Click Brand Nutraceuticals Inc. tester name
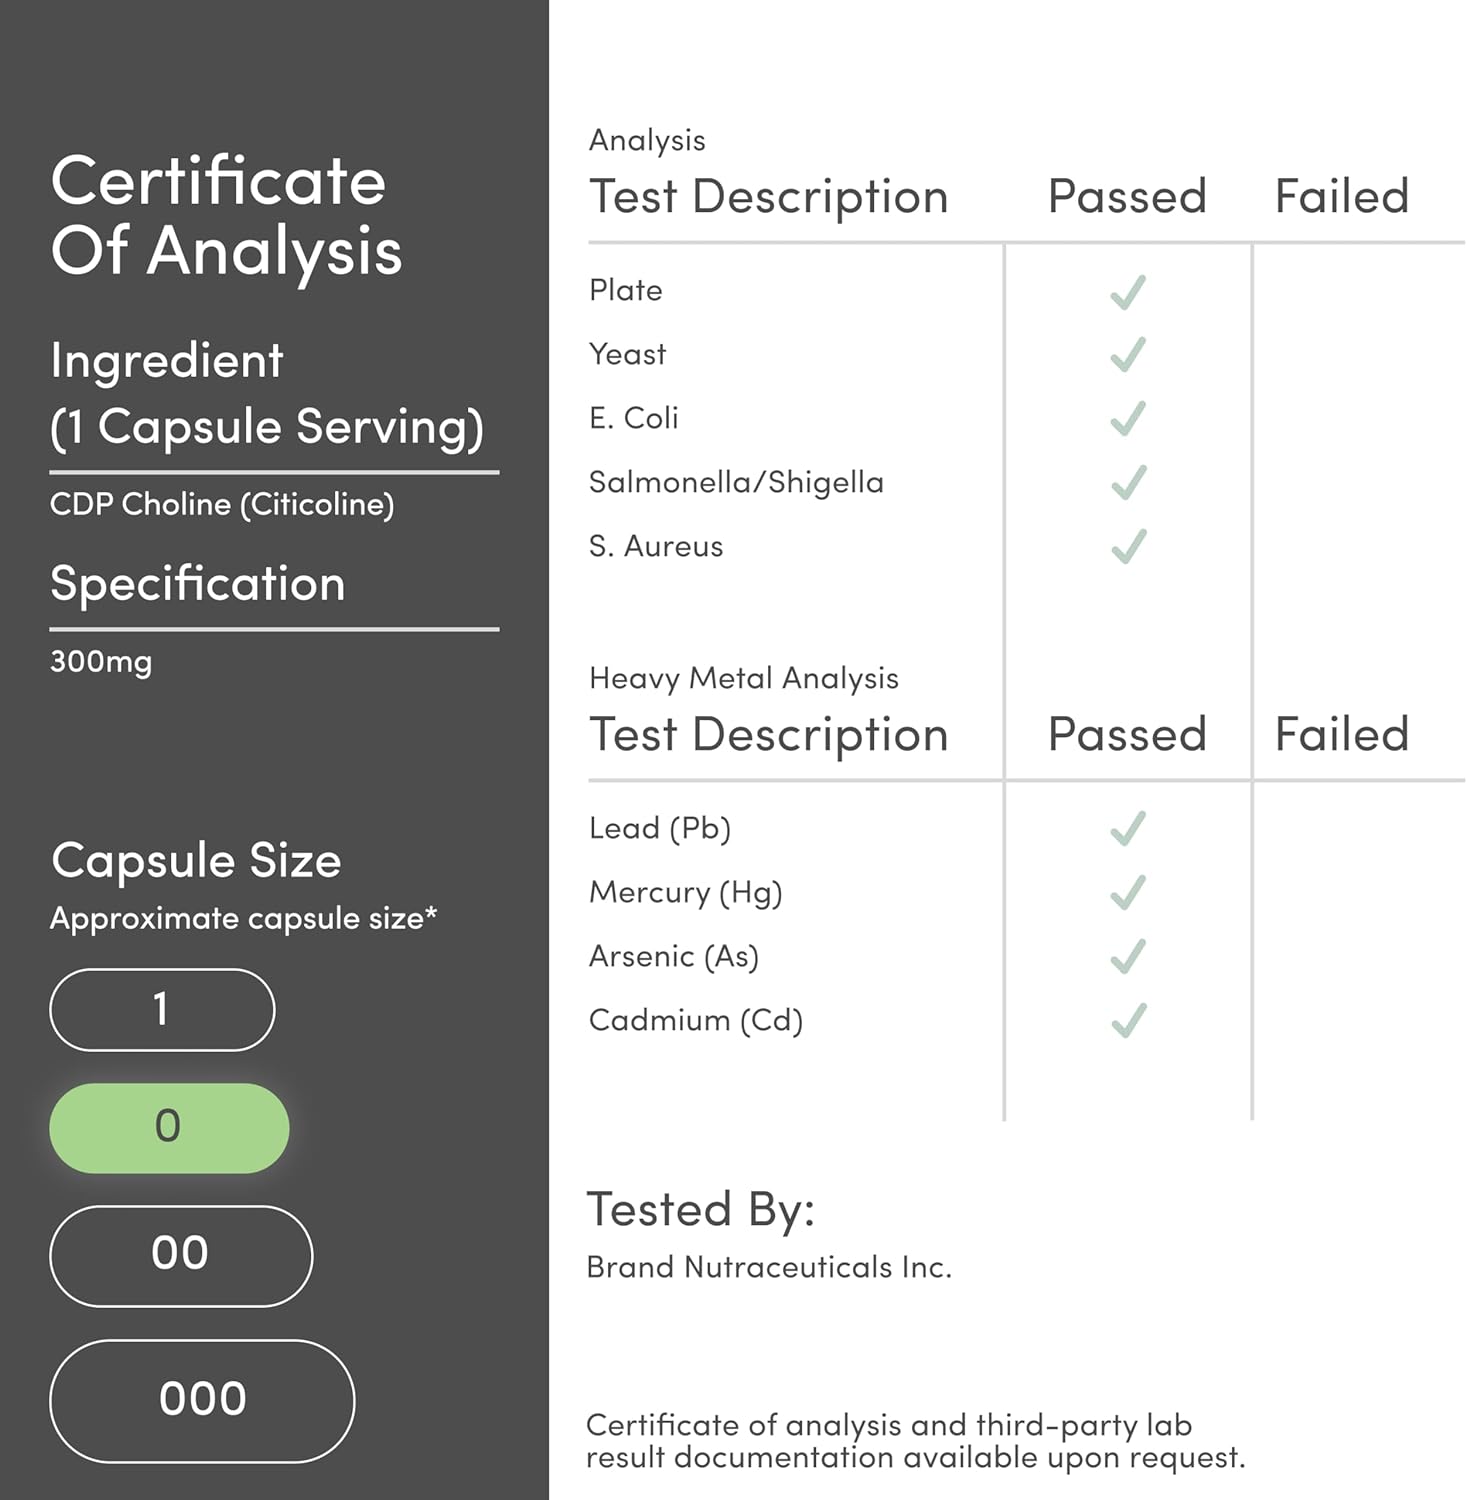 pos(768,1267)
